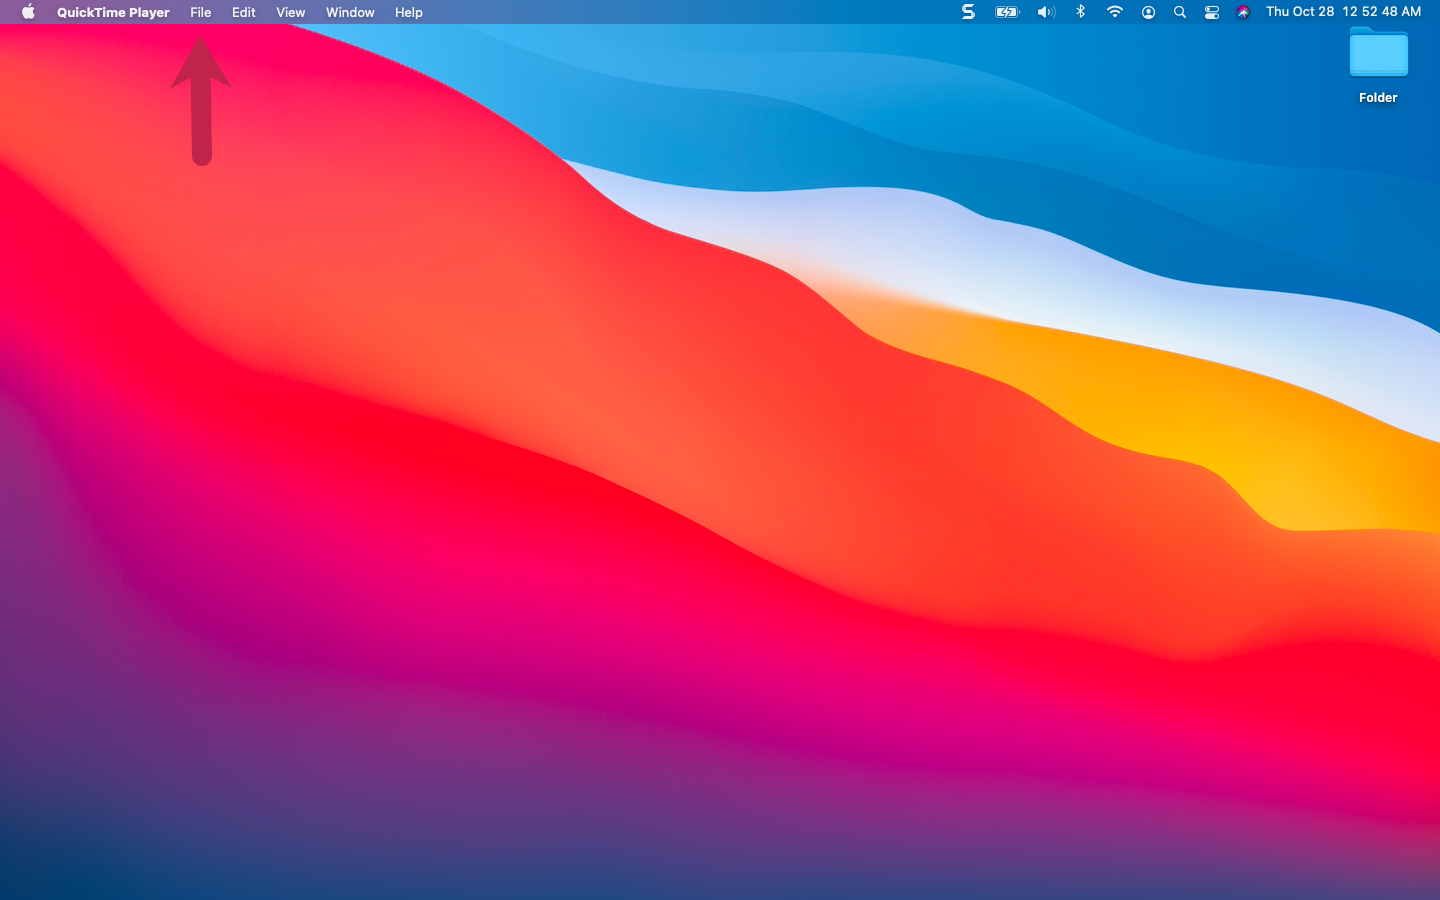Image resolution: width=1440 pixels, height=900 pixels.
Task: Open Spotlight search from the menu bar
Action: [1180, 12]
